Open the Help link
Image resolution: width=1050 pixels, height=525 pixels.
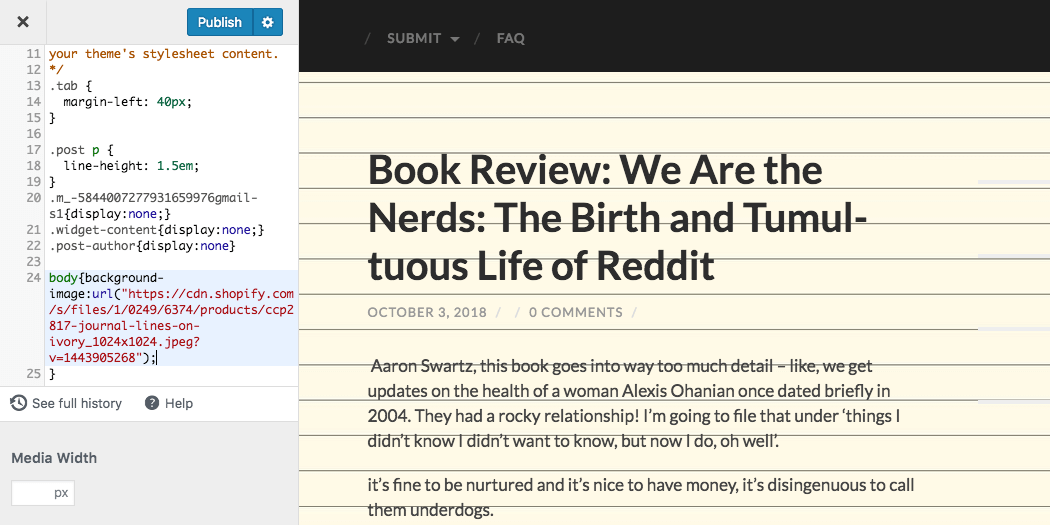[x=179, y=403]
